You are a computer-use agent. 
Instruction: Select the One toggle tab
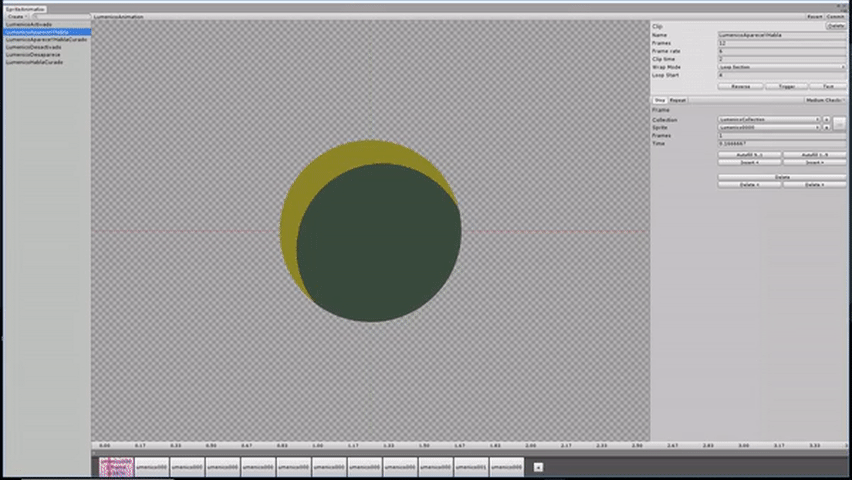coord(660,100)
